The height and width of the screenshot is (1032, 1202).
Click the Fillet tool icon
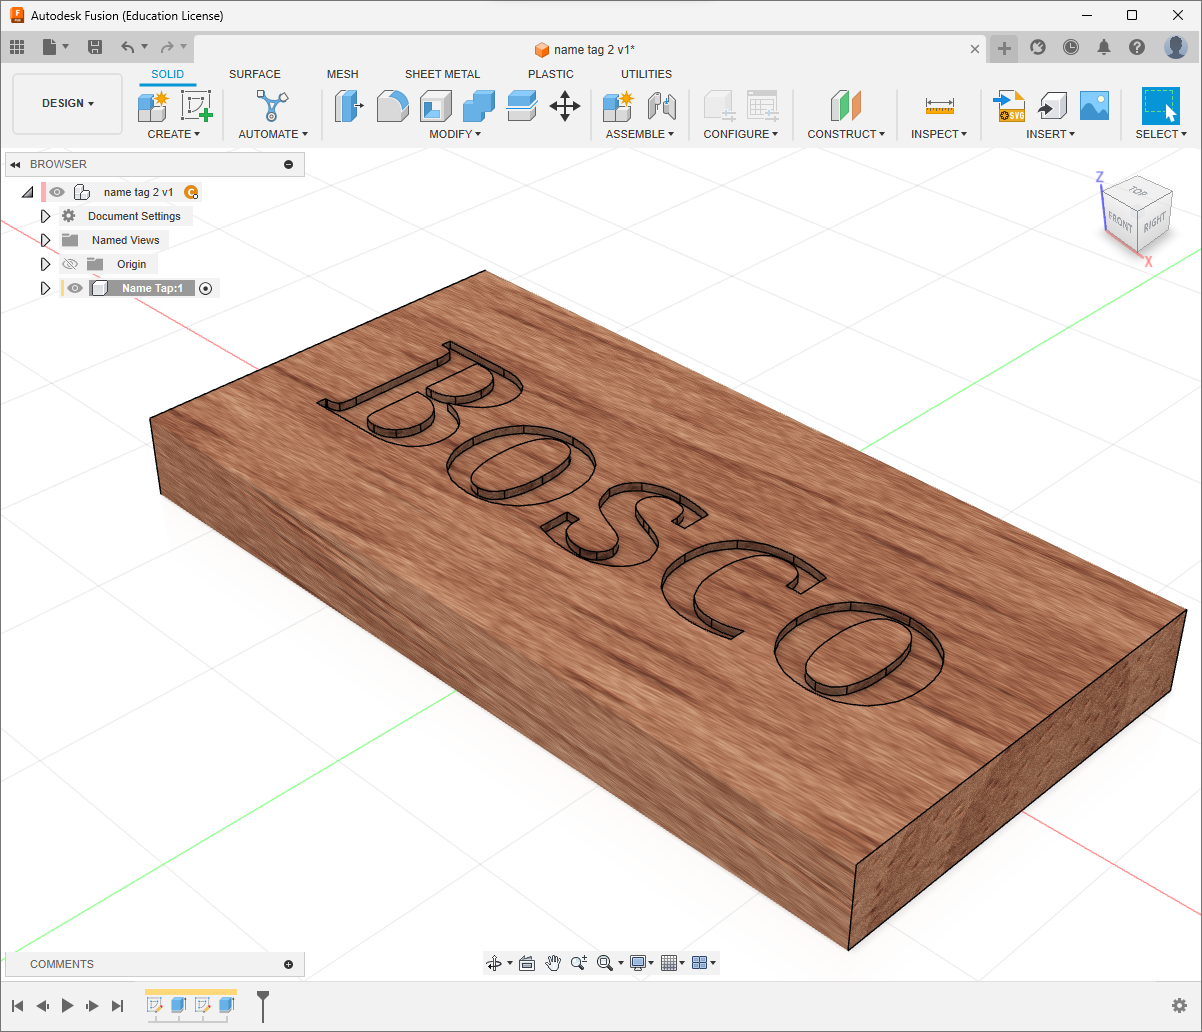coord(392,105)
